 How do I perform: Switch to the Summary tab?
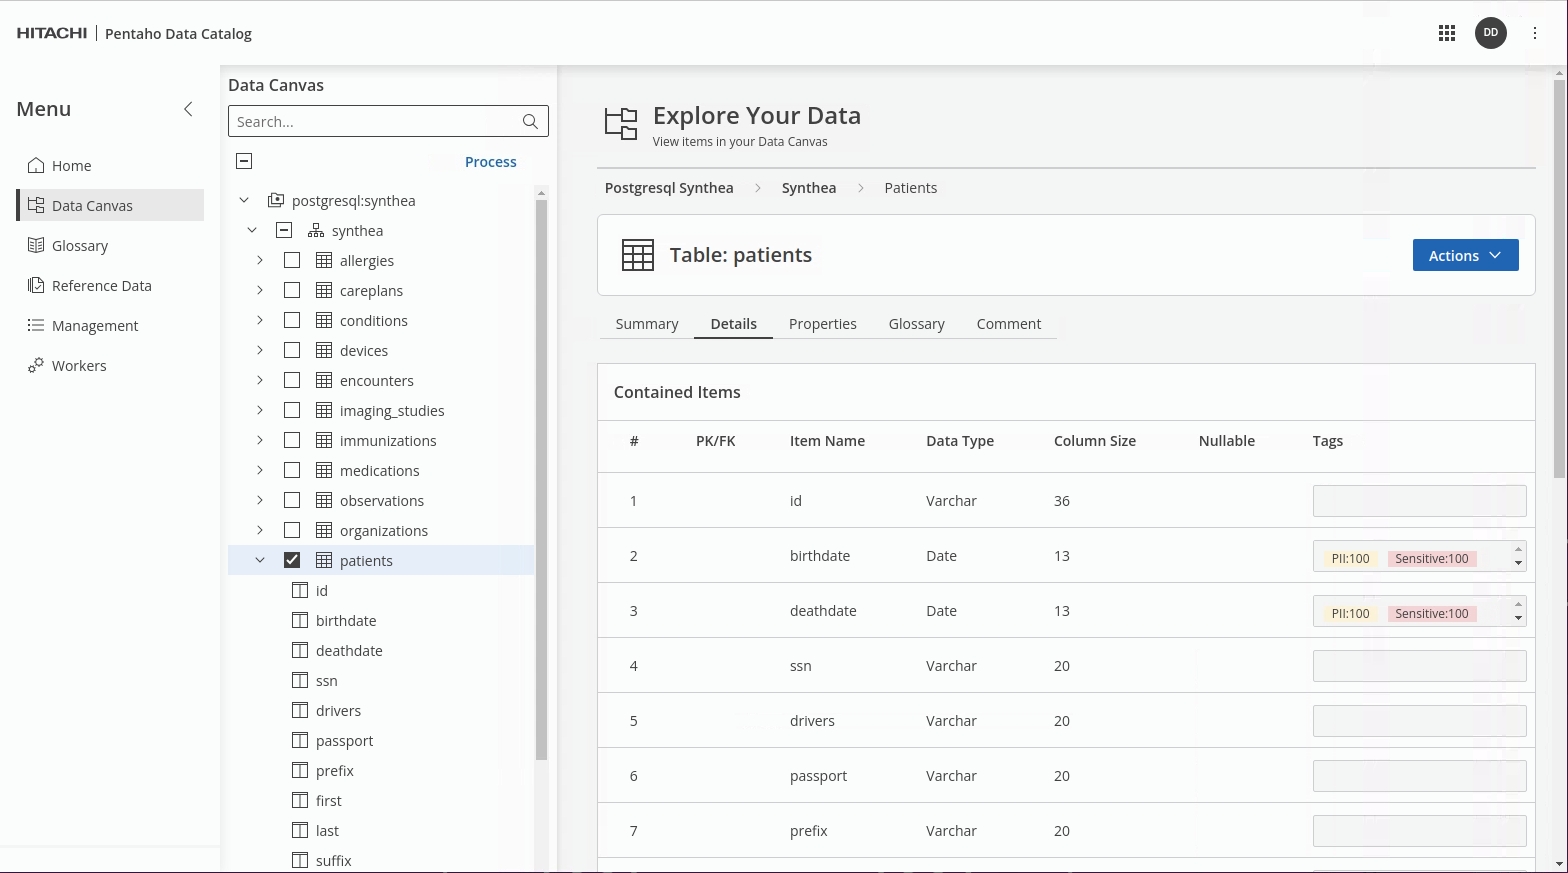pos(646,324)
